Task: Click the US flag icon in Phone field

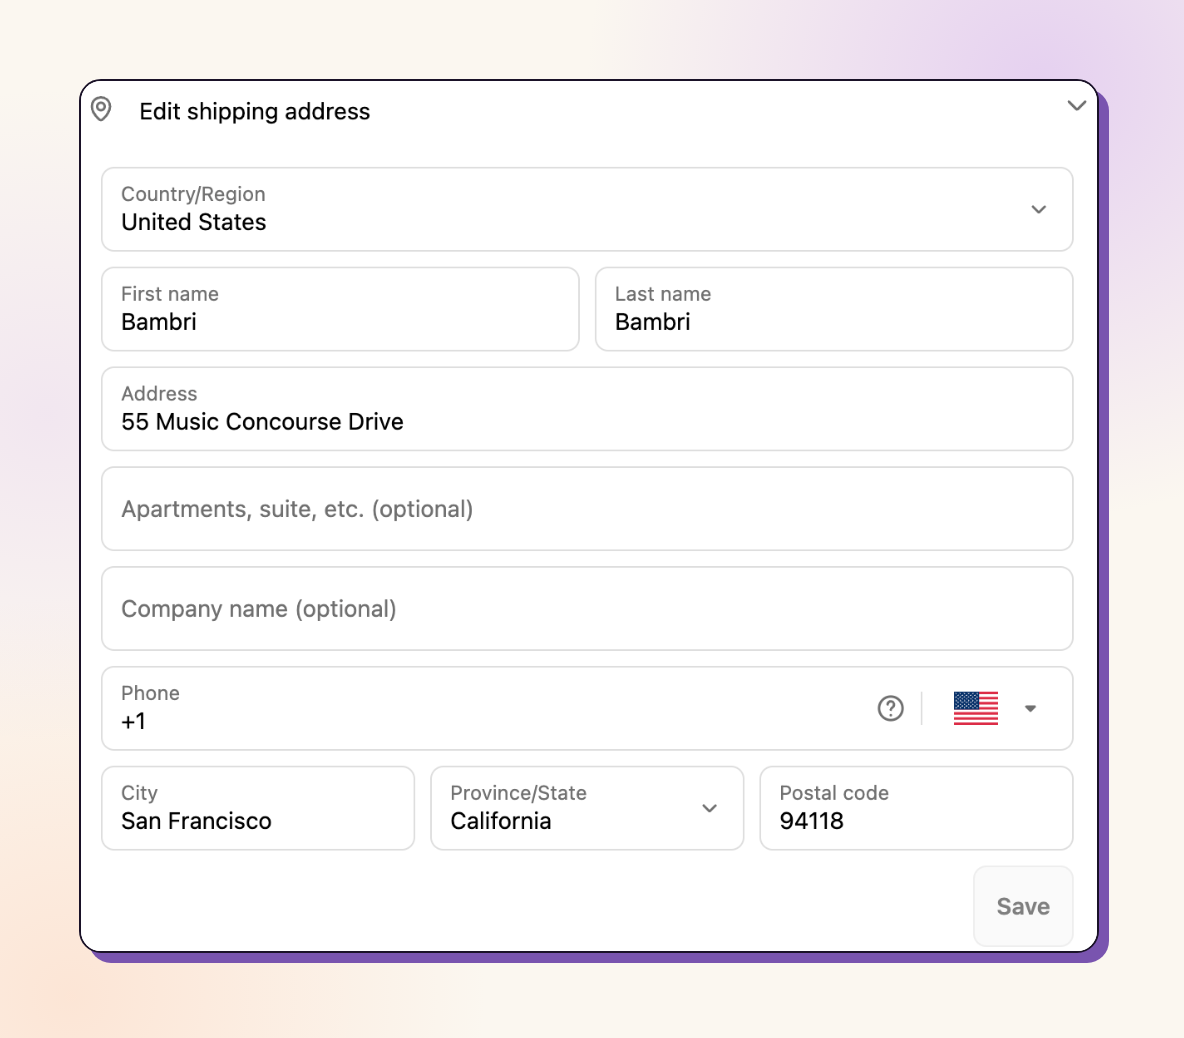Action: pyautogui.click(x=976, y=708)
